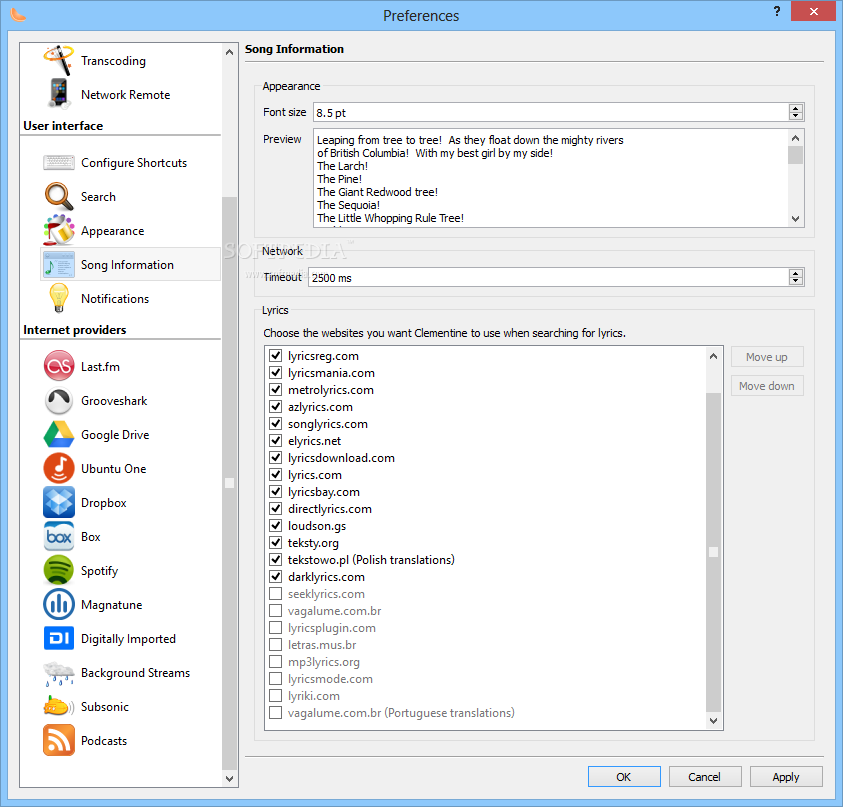Open the Digitally Imported icon
The width and height of the screenshot is (843, 807).
(59, 638)
